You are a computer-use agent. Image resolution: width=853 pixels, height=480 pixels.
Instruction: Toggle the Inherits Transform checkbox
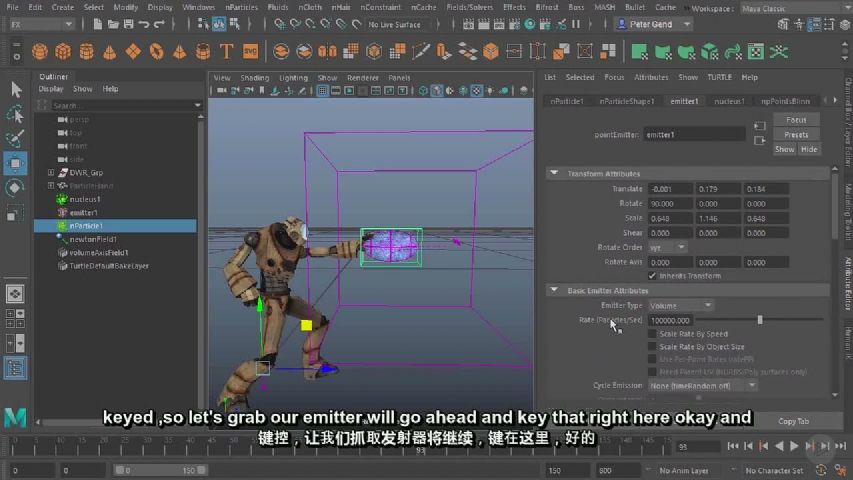(652, 276)
